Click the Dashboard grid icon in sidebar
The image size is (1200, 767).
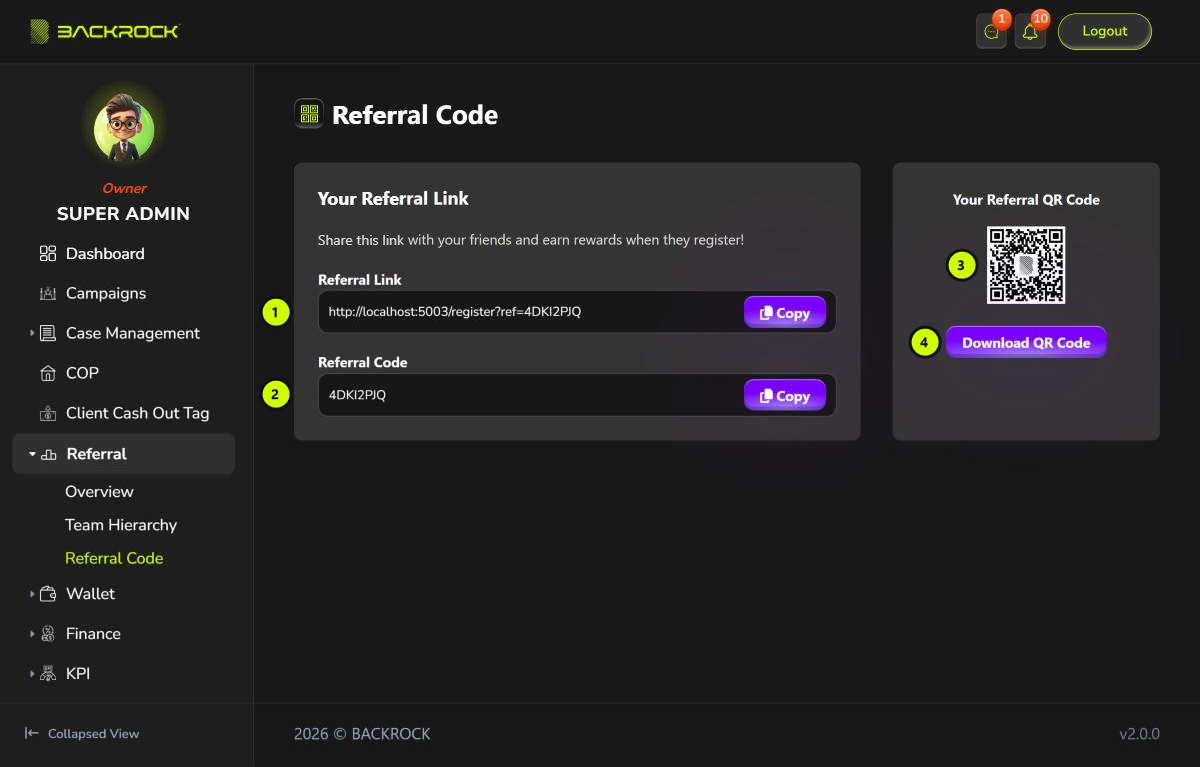point(48,254)
